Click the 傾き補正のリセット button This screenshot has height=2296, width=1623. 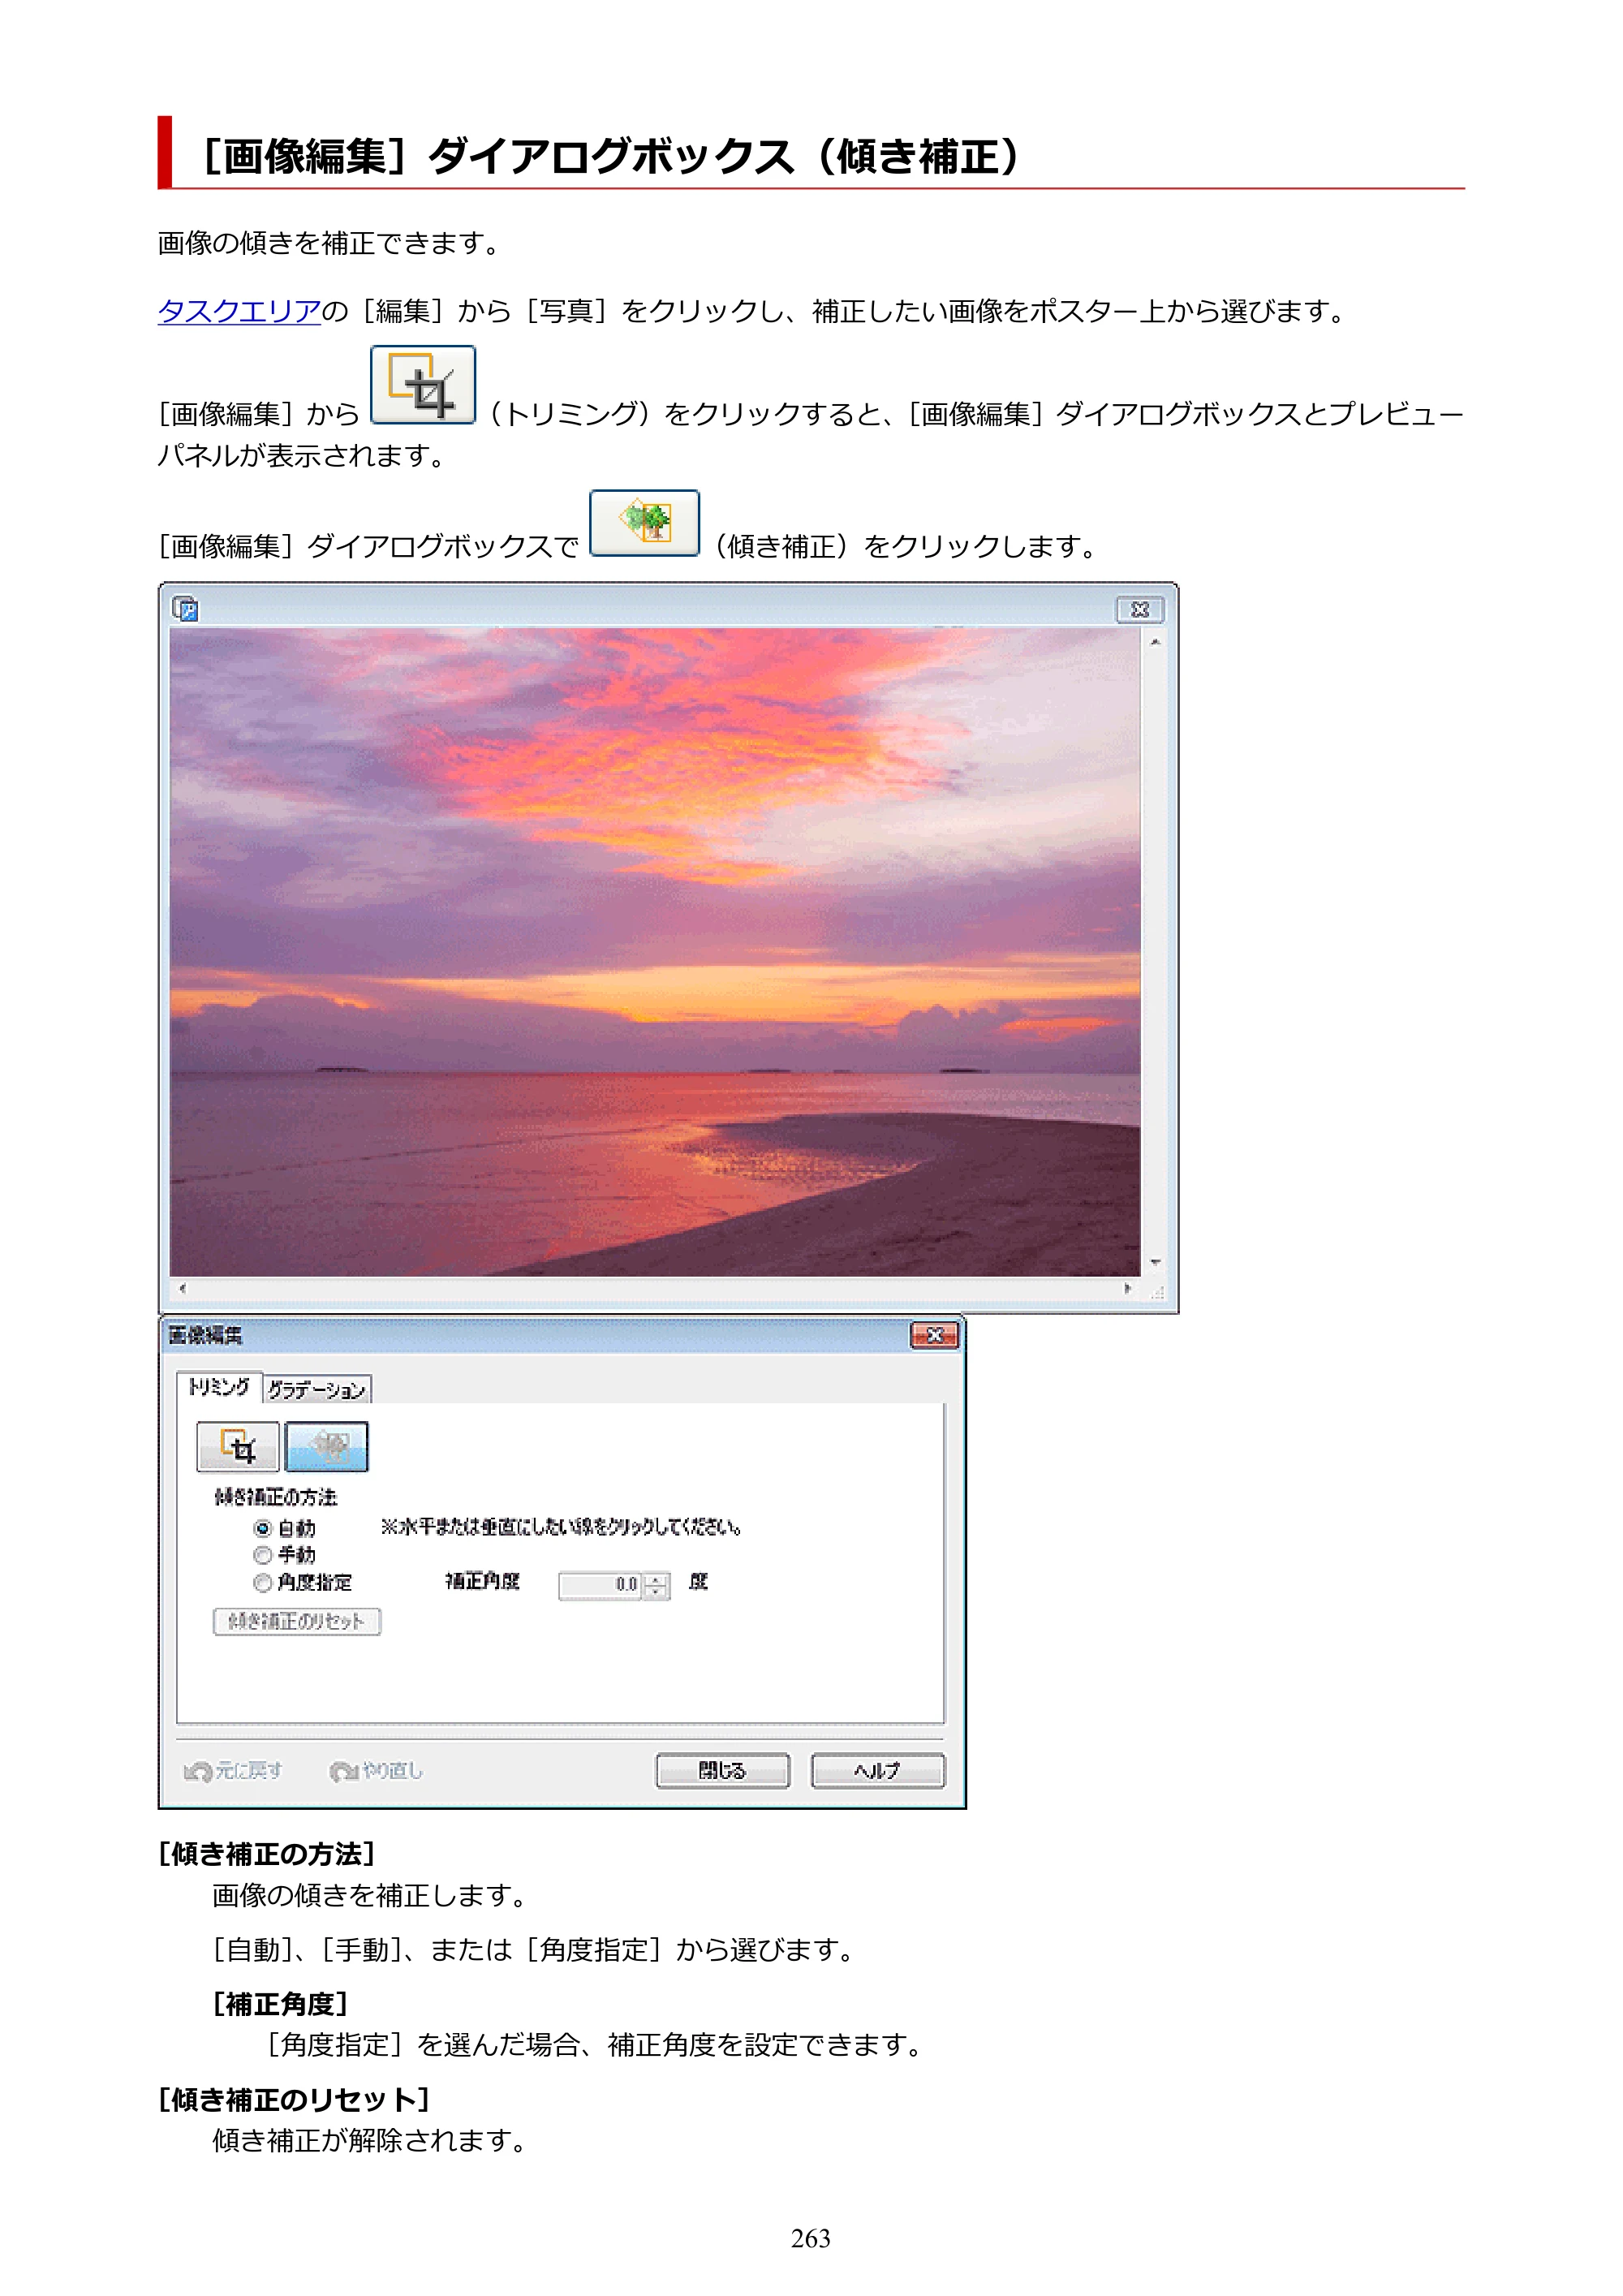[x=297, y=1621]
